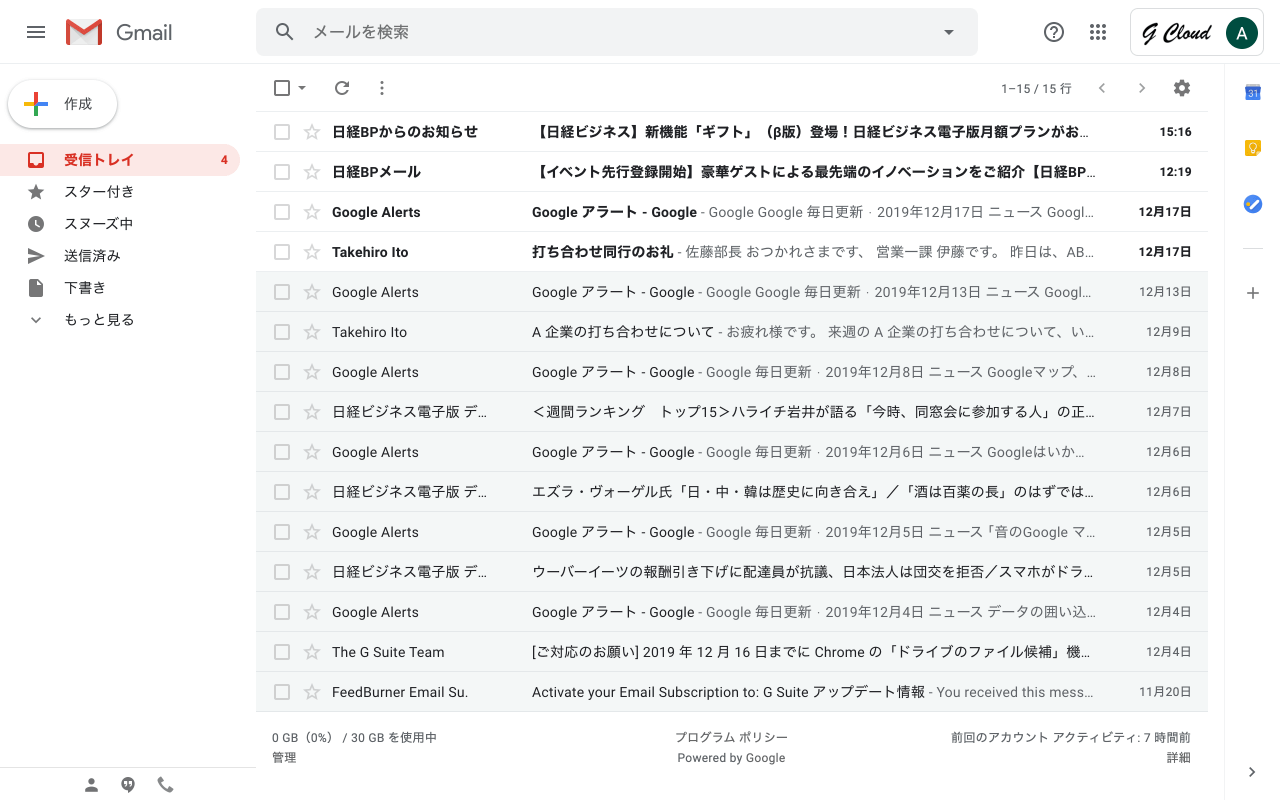Check the FeedBurner Email Su. email
The width and height of the screenshot is (1280, 800).
(282, 692)
